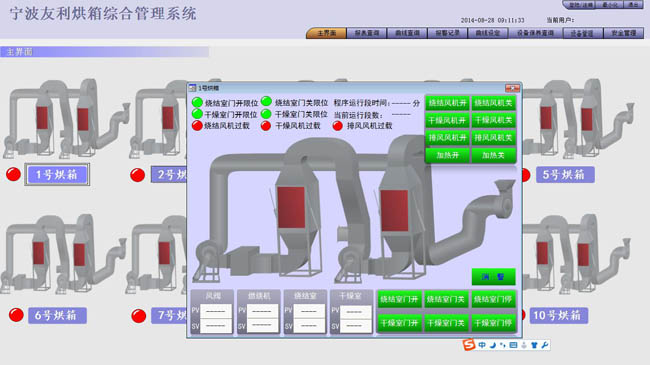The width and height of the screenshot is (650, 365).
Task: Click the red status light beside 1号烘箱
Action: [13, 174]
